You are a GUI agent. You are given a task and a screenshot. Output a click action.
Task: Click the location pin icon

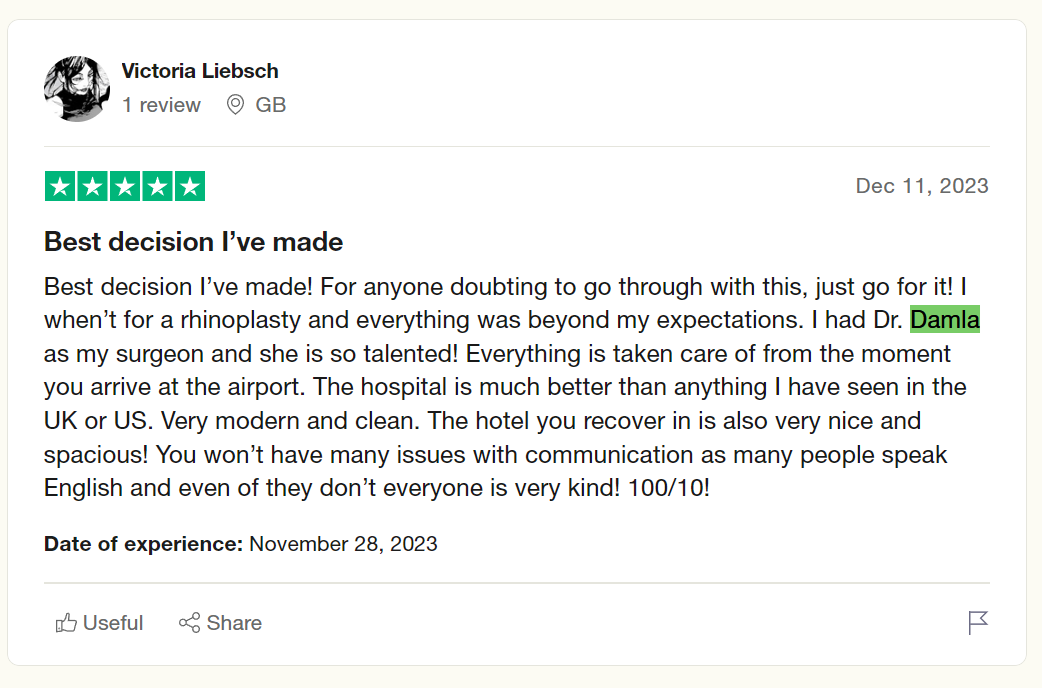(x=235, y=105)
